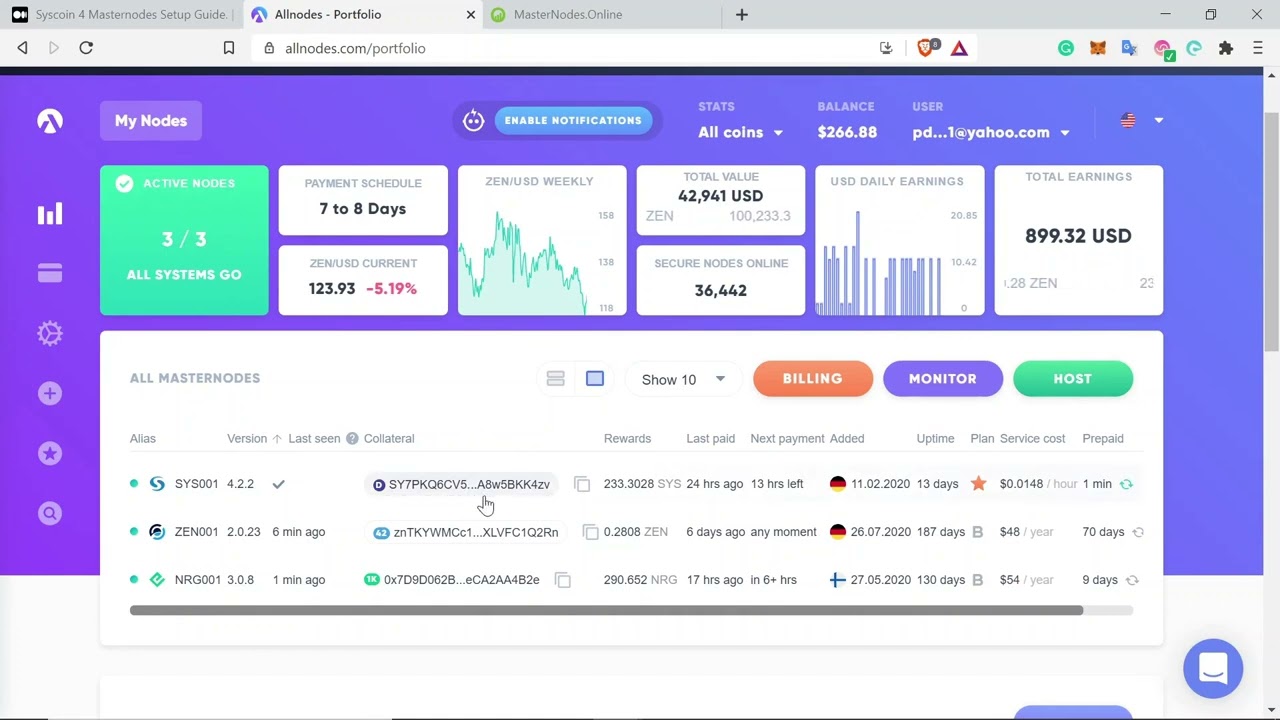Open the browser main menu
The image size is (1280, 720).
point(1258,48)
